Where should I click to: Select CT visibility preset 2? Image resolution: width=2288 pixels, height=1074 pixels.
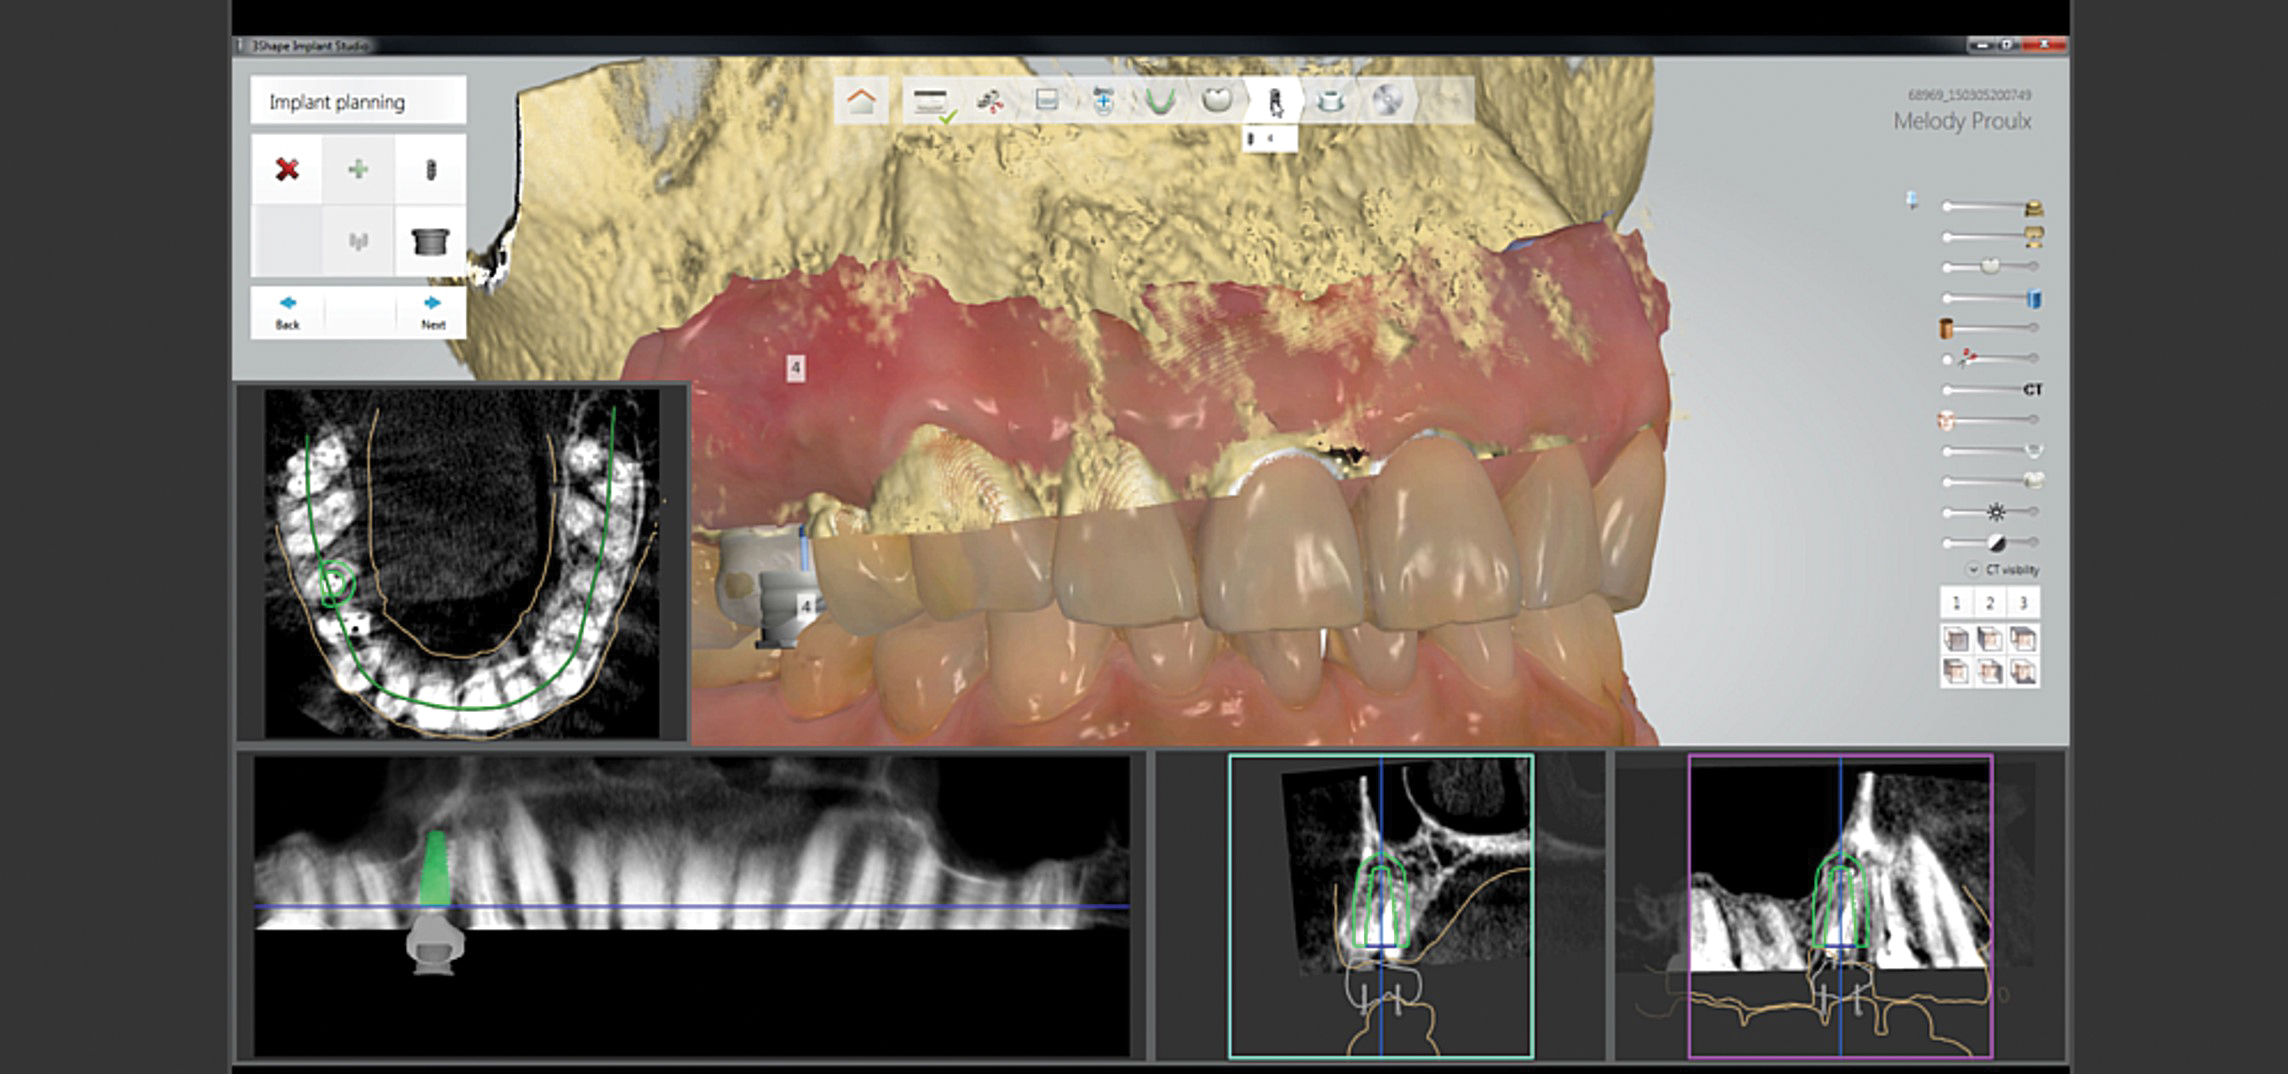tap(1990, 603)
